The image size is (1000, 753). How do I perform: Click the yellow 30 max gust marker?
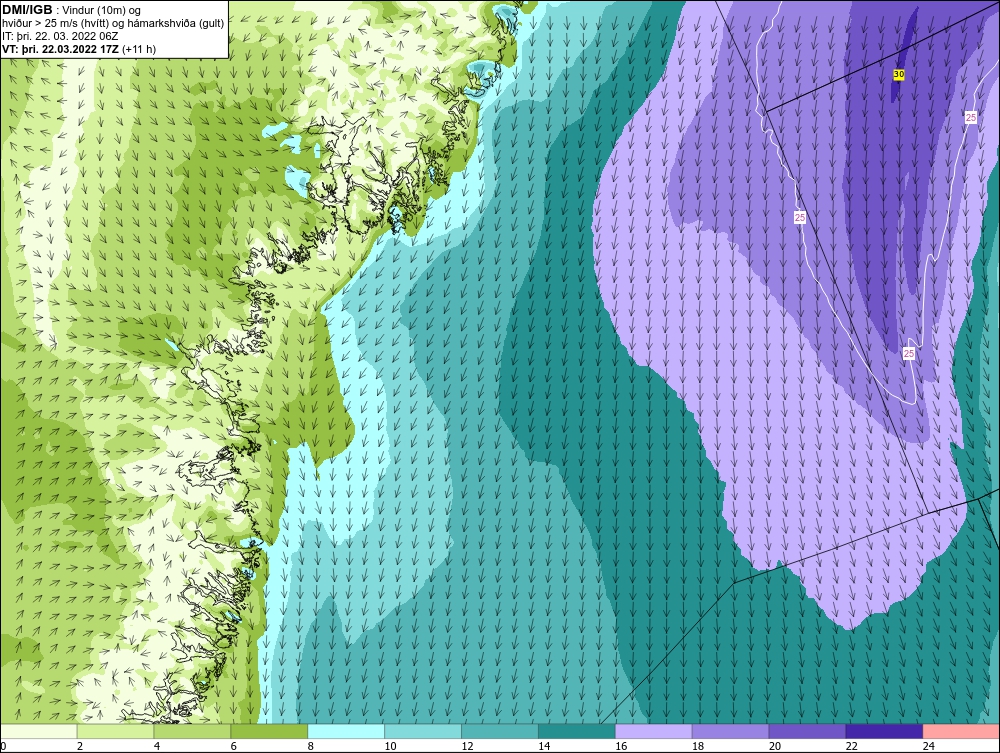coord(899,75)
